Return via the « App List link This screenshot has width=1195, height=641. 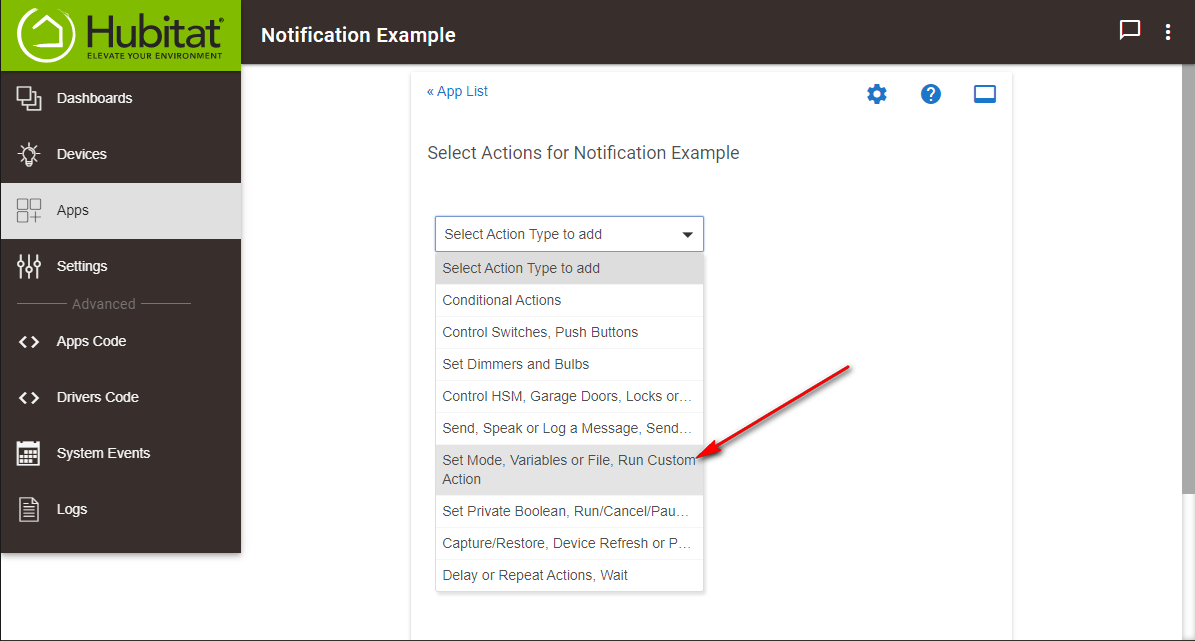(x=457, y=91)
